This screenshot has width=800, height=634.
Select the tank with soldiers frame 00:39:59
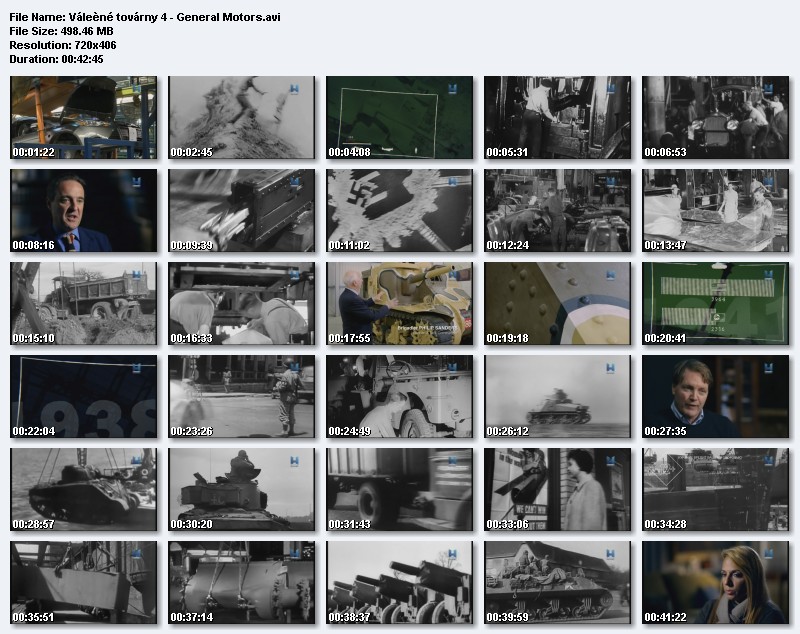tap(557, 582)
